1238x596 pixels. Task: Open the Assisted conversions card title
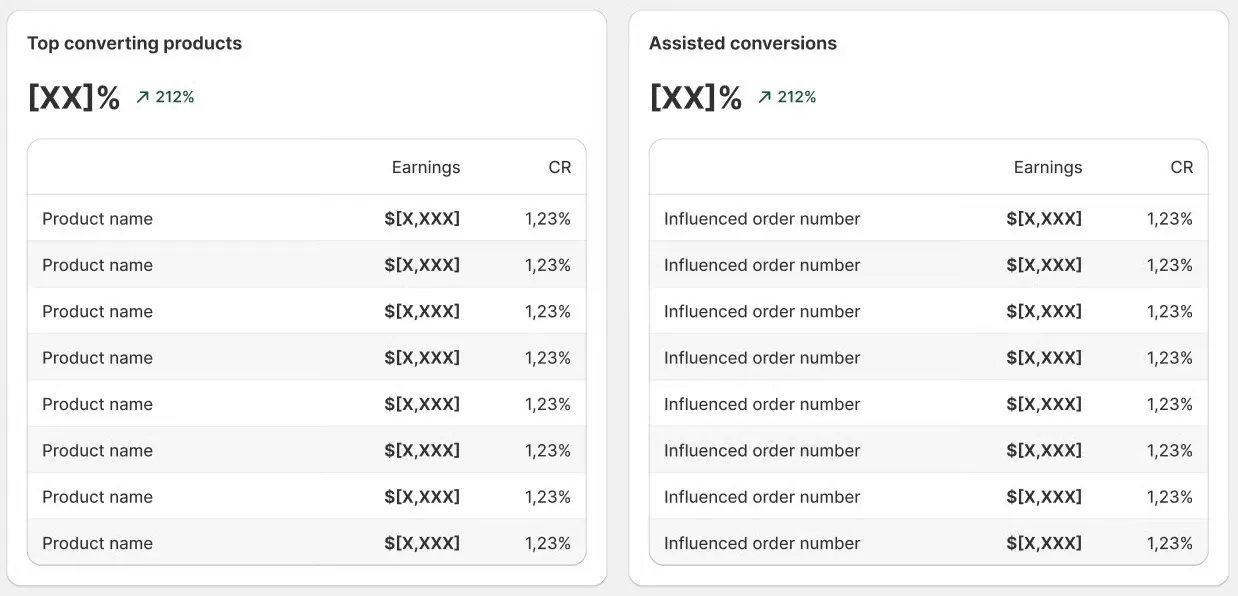[x=744, y=43]
